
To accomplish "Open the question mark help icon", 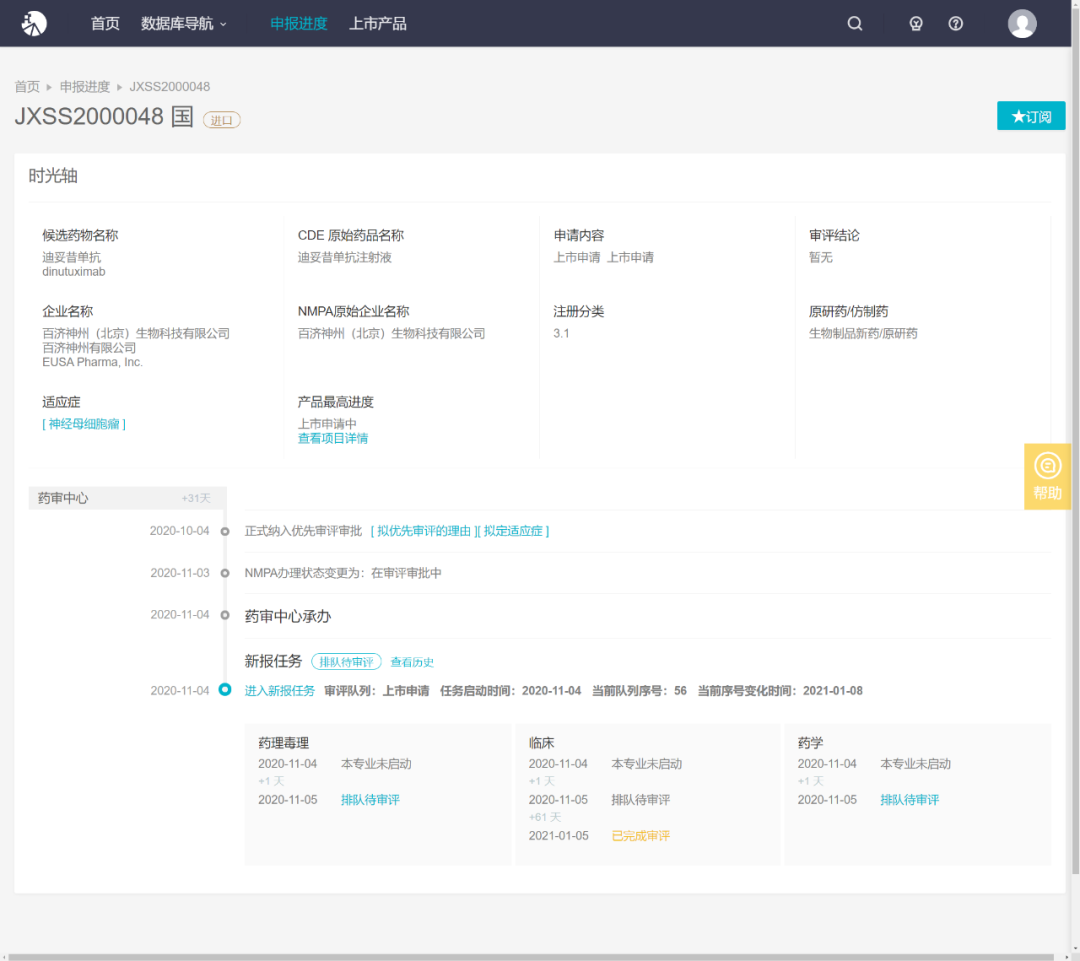I will [x=955, y=23].
